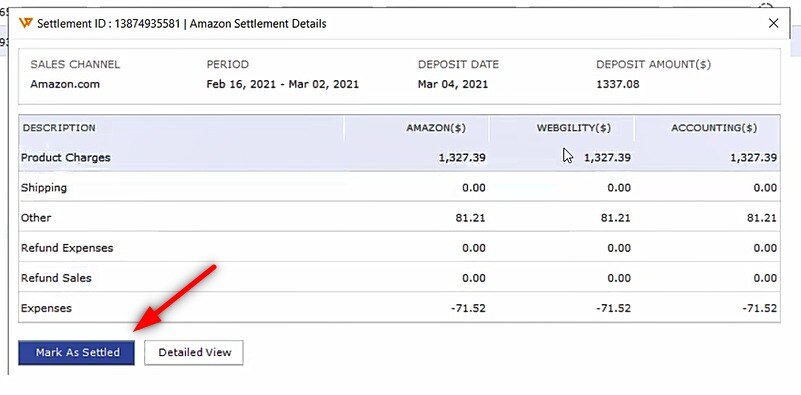Select the Other row label

[36, 218]
